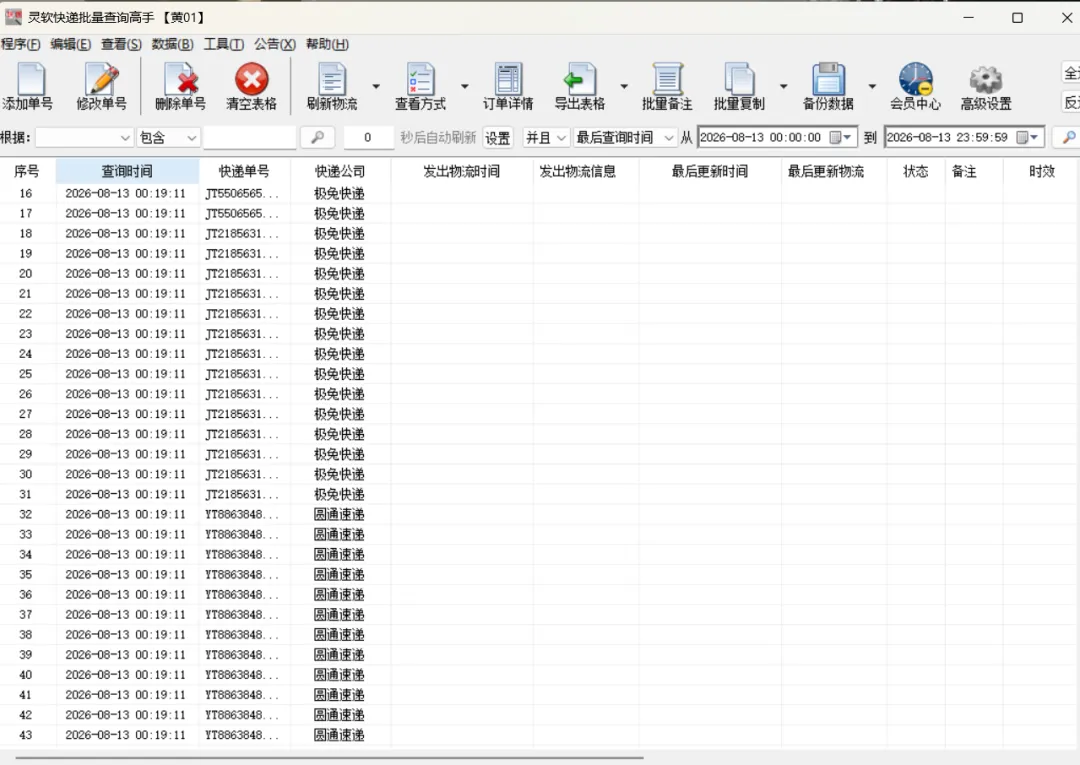Open the 并且 logic dropdown
1080x765 pixels.
tap(546, 138)
